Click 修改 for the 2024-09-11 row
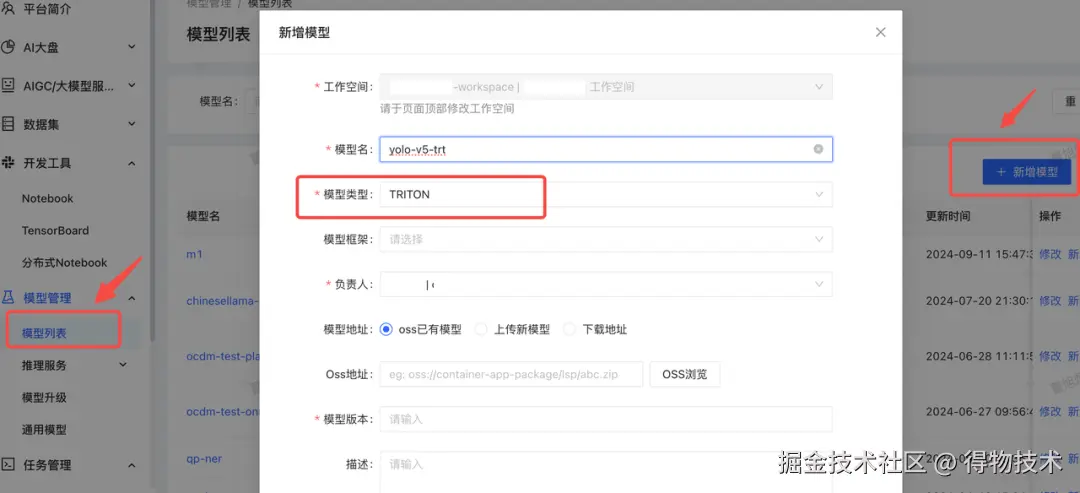Screen dimensions: 1080x493 coord(1050,254)
